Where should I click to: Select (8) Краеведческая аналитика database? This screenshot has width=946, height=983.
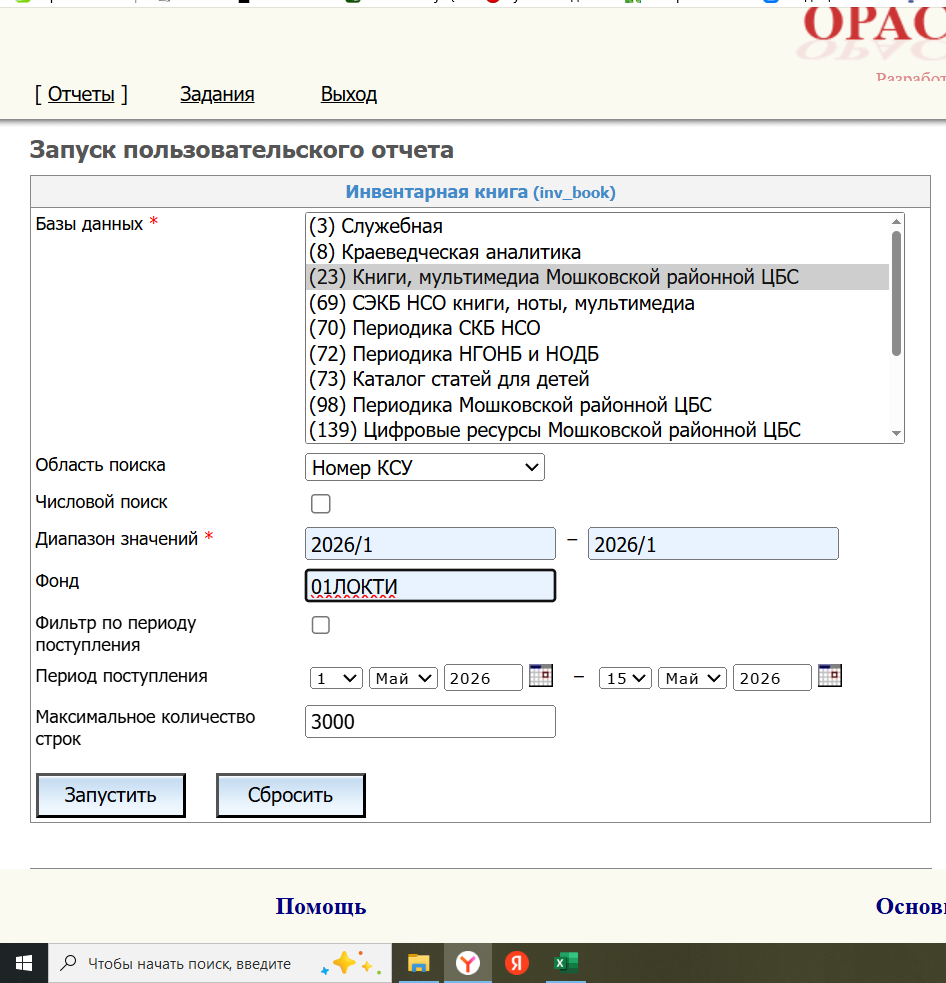pyautogui.click(x=598, y=252)
